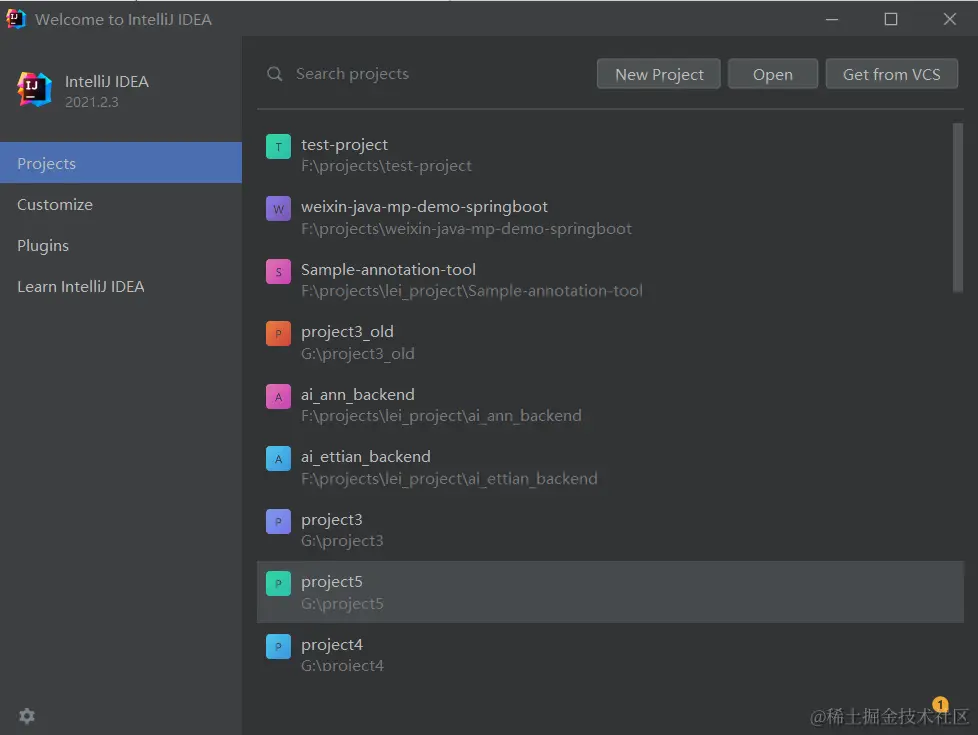Click version text 2021.2.3

[92, 102]
